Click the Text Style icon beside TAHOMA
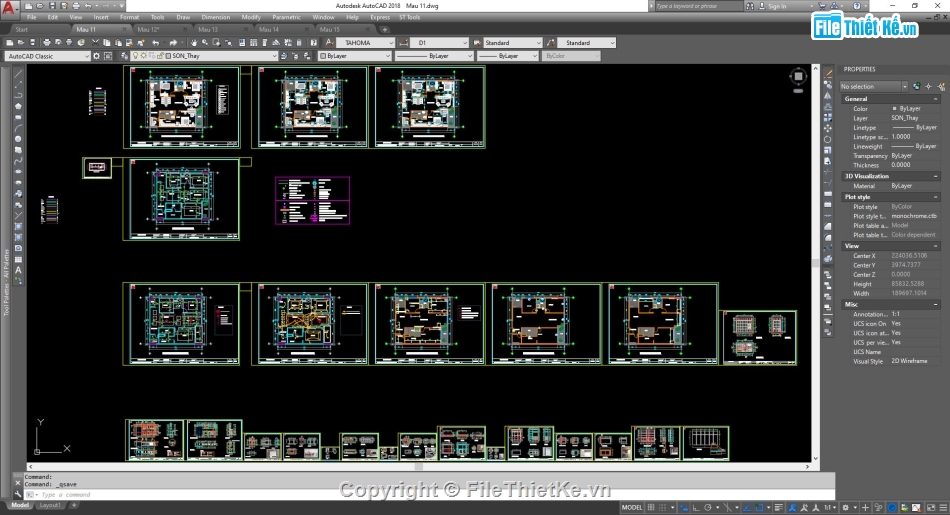This screenshot has width=950, height=515. 329,42
